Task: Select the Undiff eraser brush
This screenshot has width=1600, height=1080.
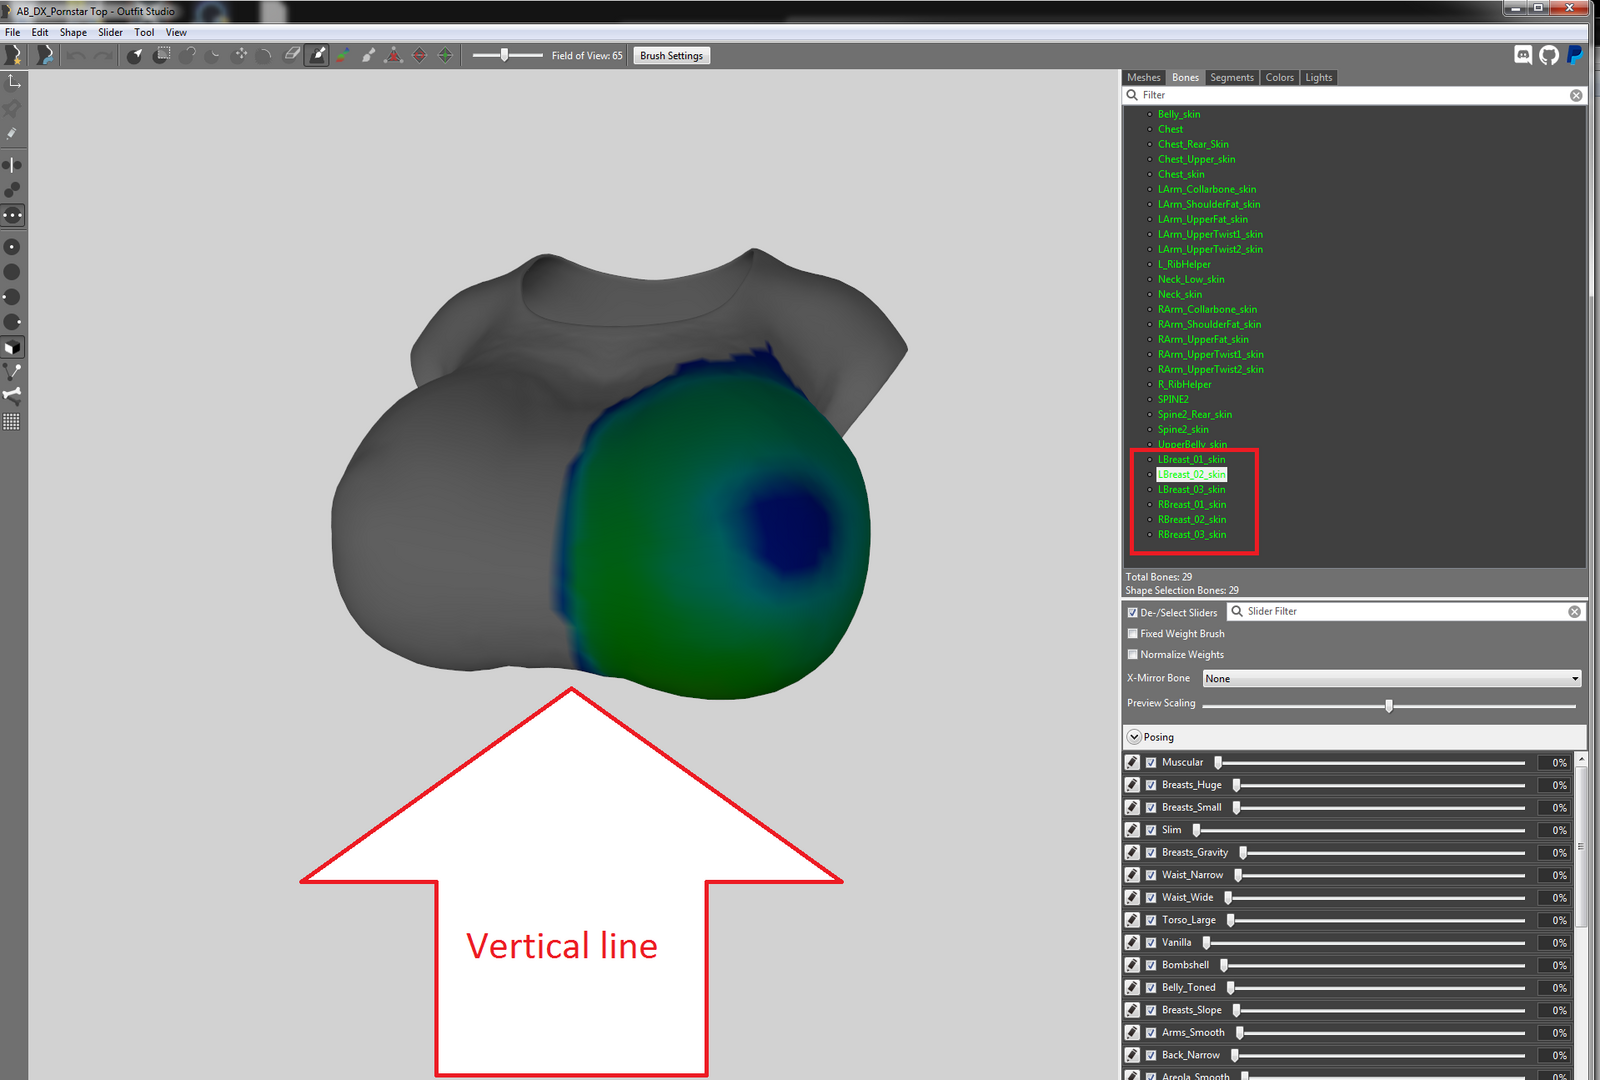Action: (291, 55)
